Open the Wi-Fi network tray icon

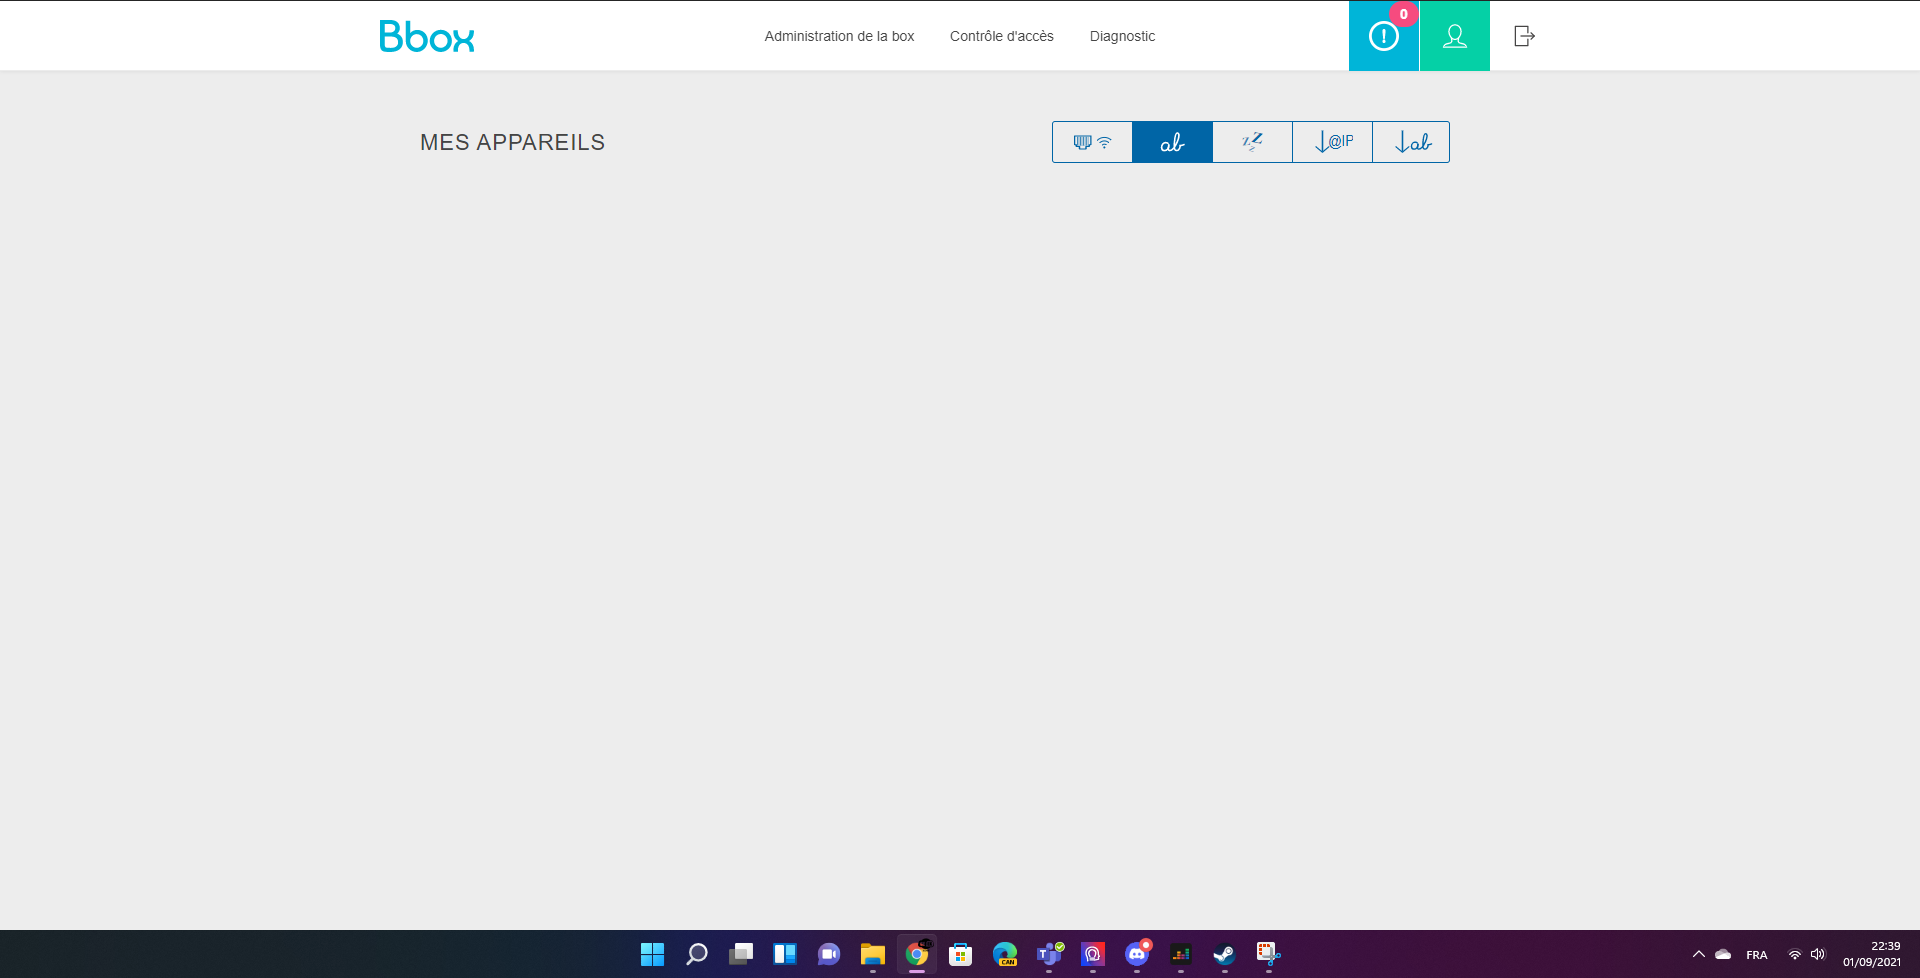pyautogui.click(x=1795, y=954)
